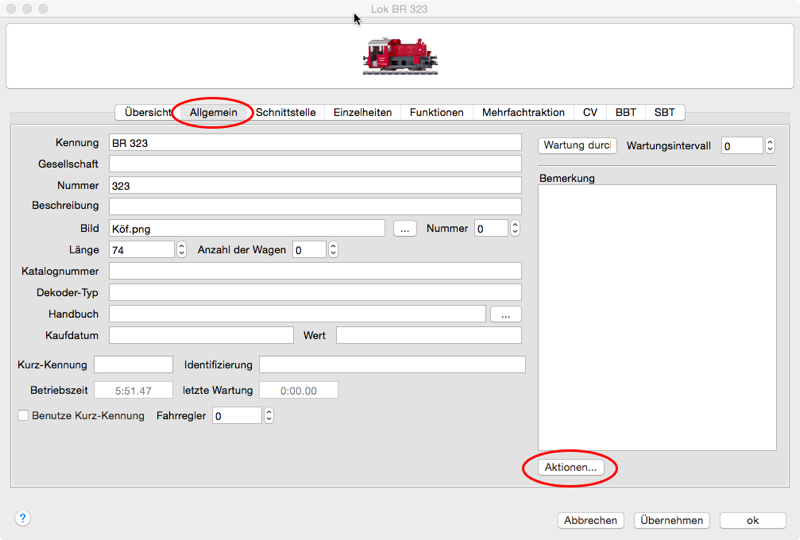Go to the Mehrfachtraktion tab

click(523, 112)
